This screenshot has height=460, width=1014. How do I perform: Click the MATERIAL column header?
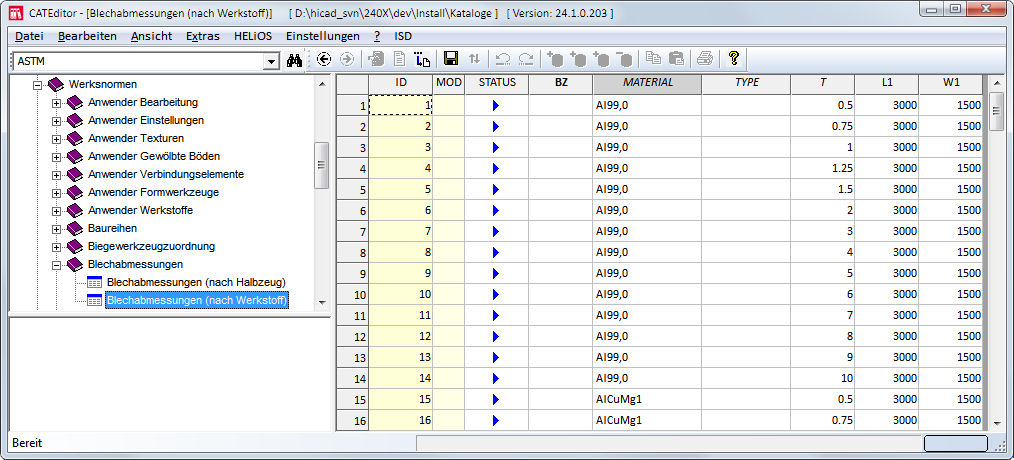[647, 82]
